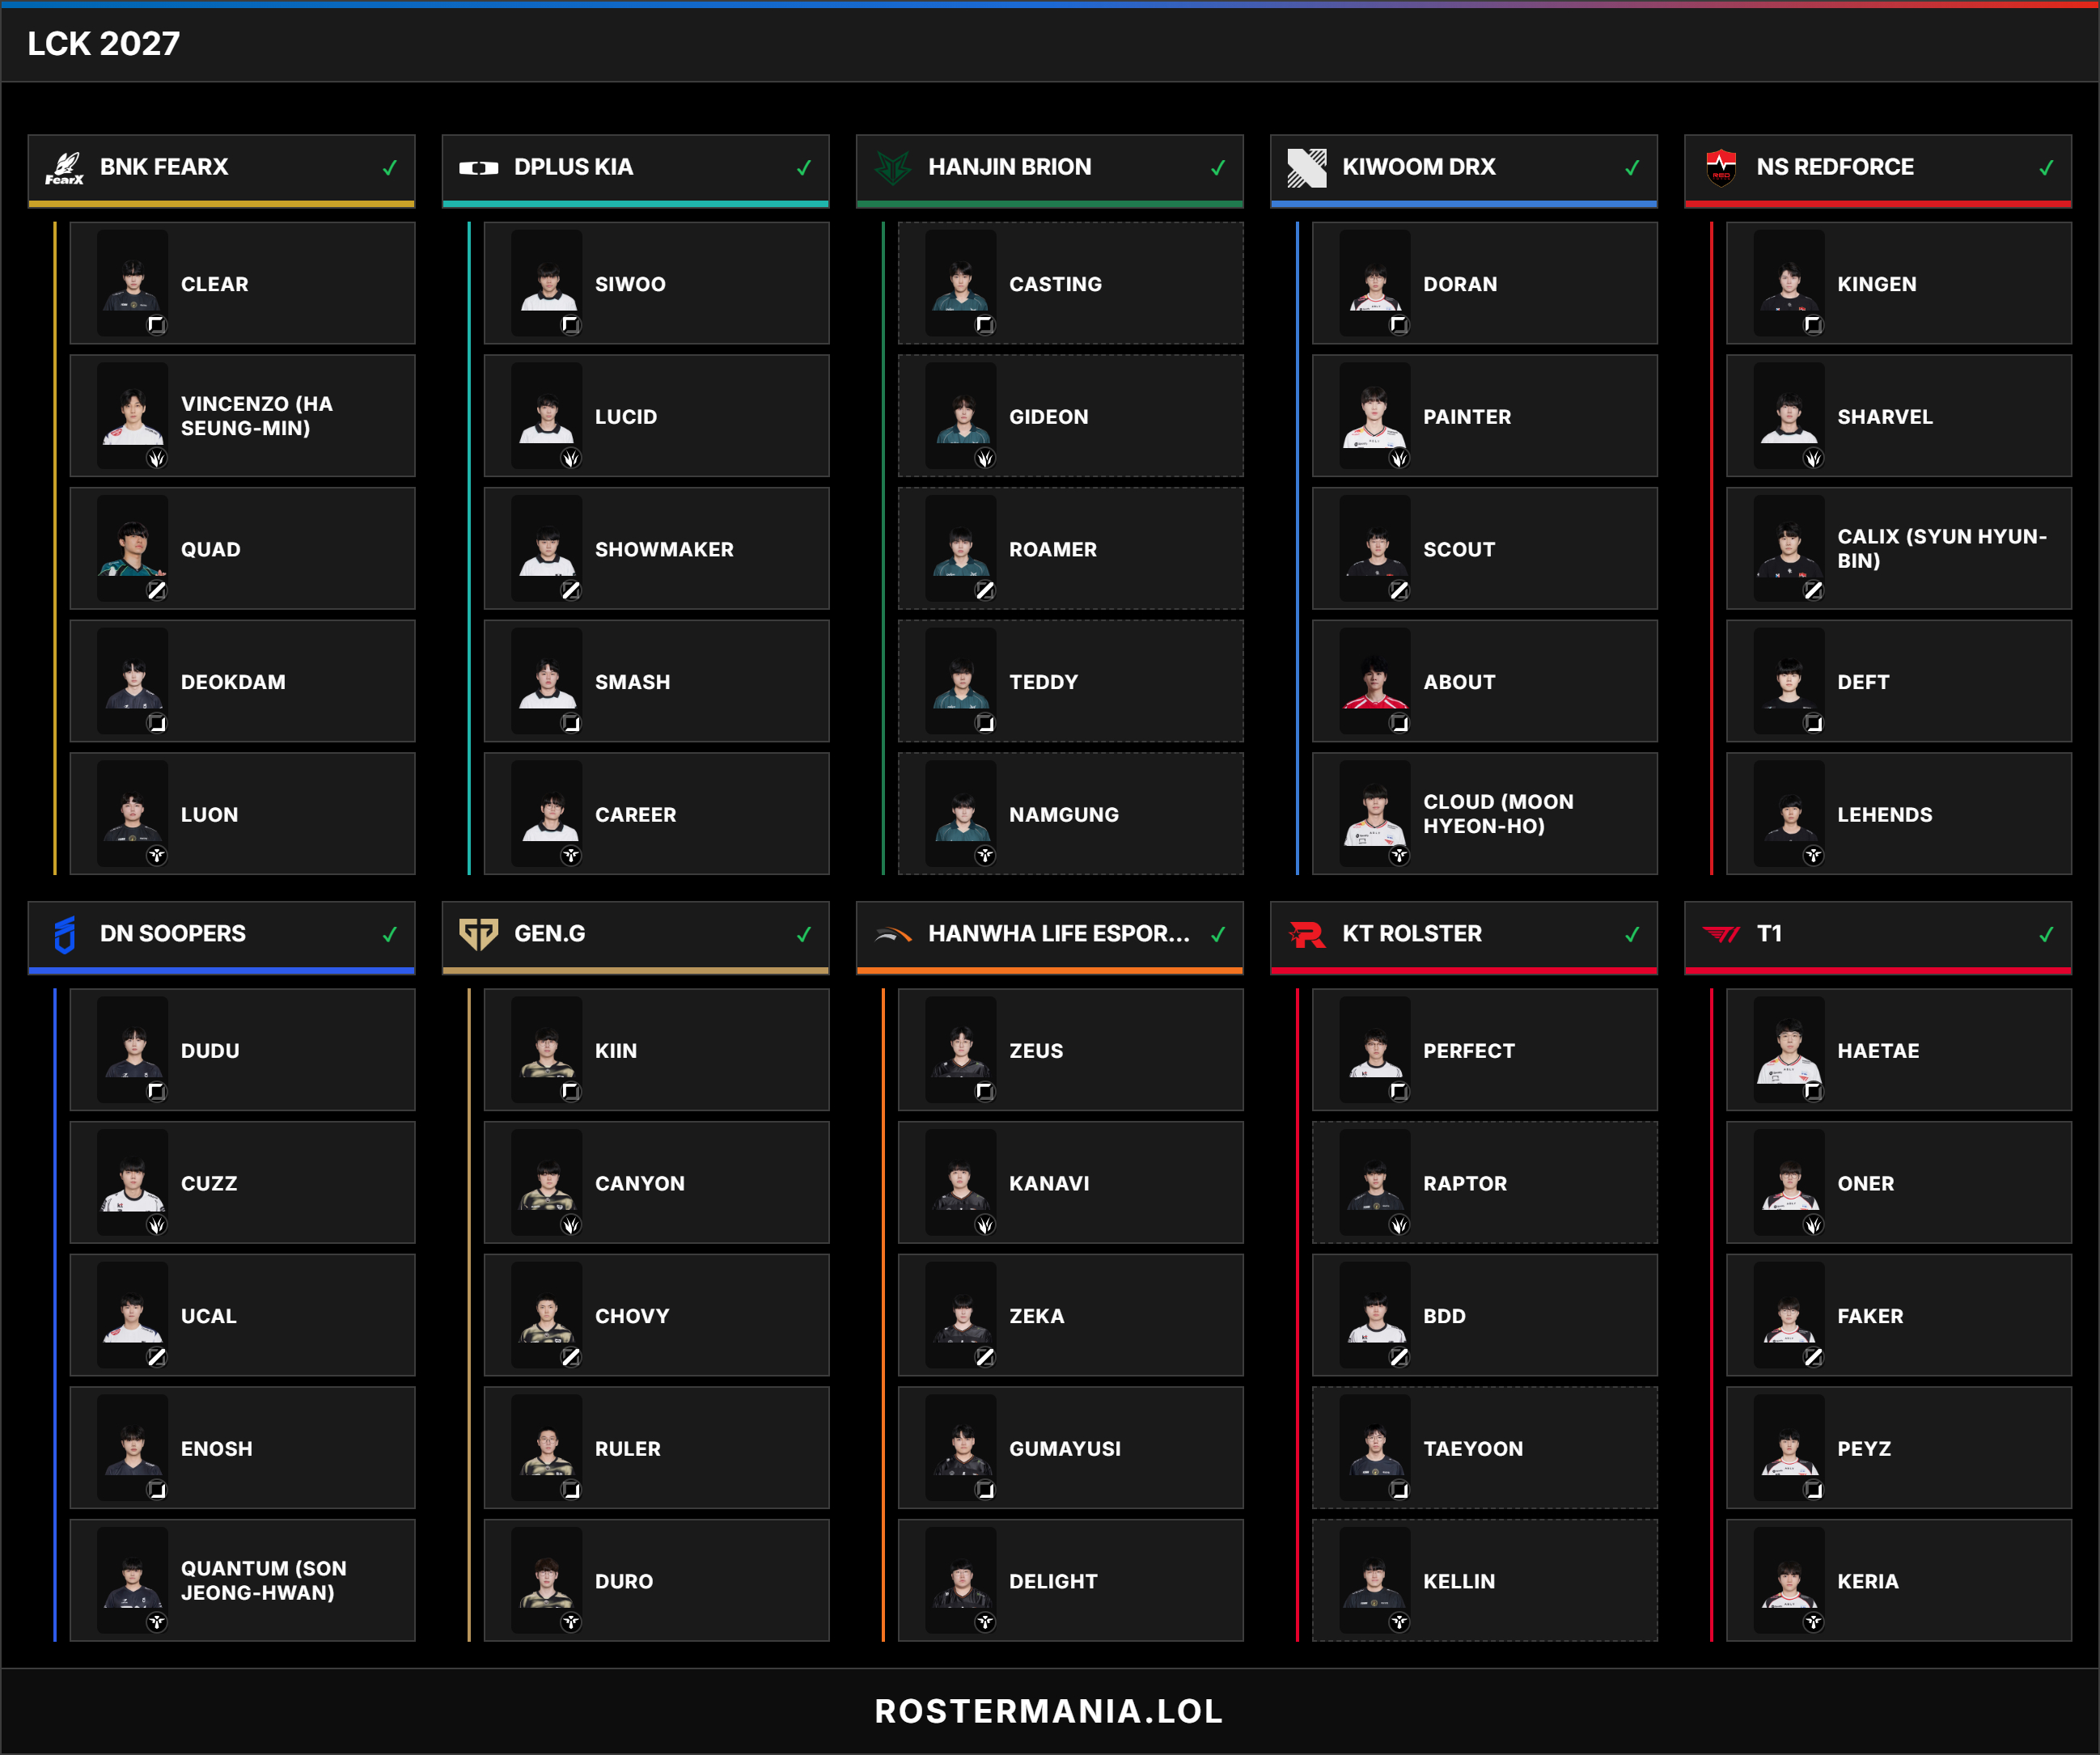Viewport: 2100px width, 1755px height.
Task: Open the ROSTERMANIA.LOL footer link
Action: (1049, 1711)
